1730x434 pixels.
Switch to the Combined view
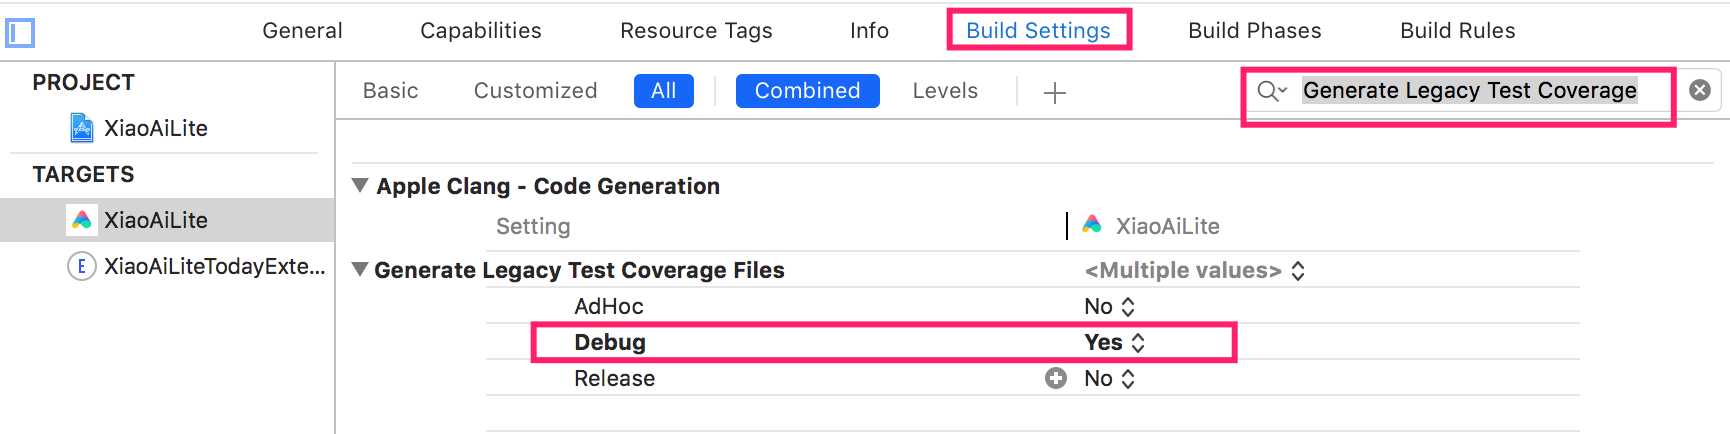[x=808, y=91]
